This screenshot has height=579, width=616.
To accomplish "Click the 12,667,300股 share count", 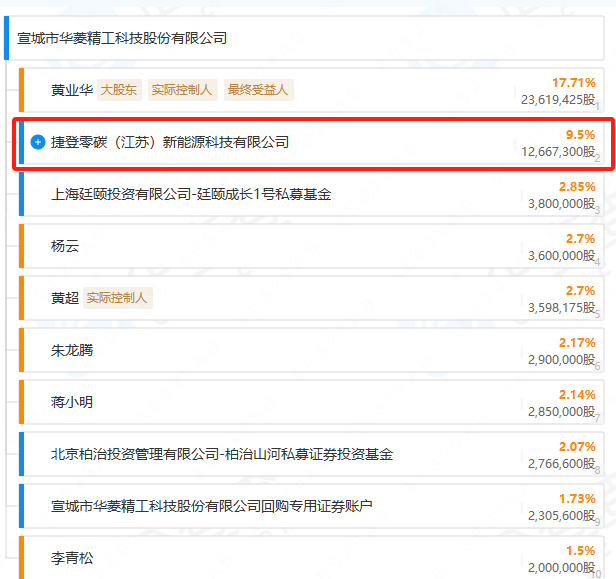I will pyautogui.click(x=558, y=151).
